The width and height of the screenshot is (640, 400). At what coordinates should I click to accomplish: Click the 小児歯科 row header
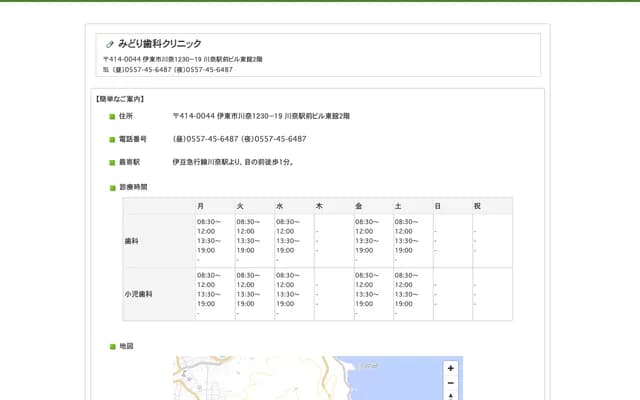(x=159, y=294)
